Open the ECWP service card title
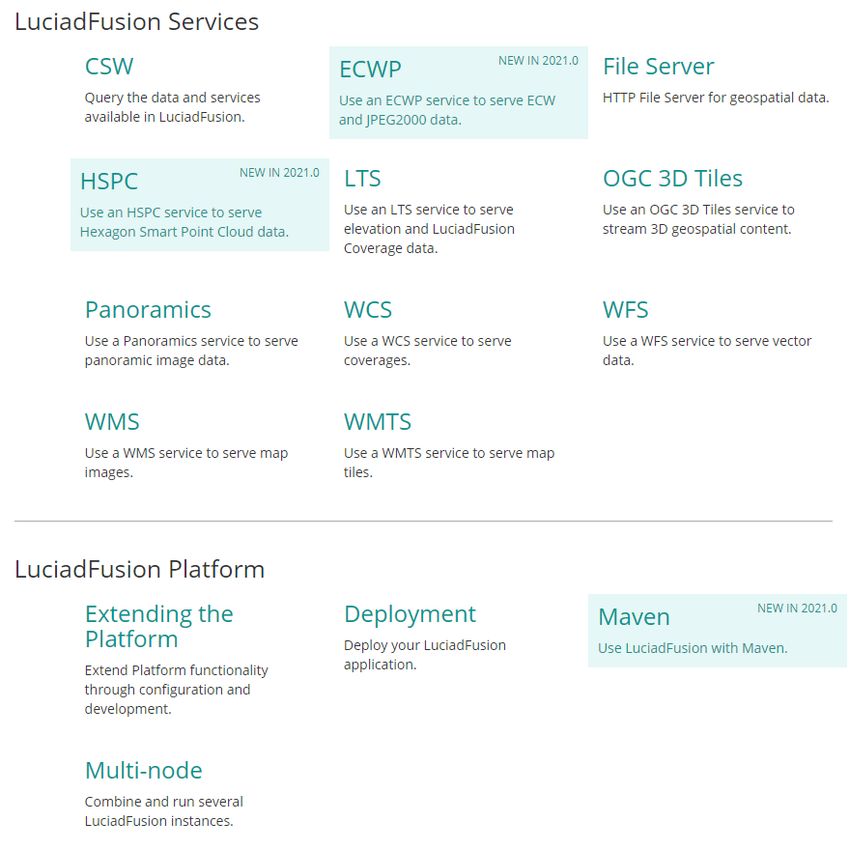The height and width of the screenshot is (850, 850). (370, 69)
